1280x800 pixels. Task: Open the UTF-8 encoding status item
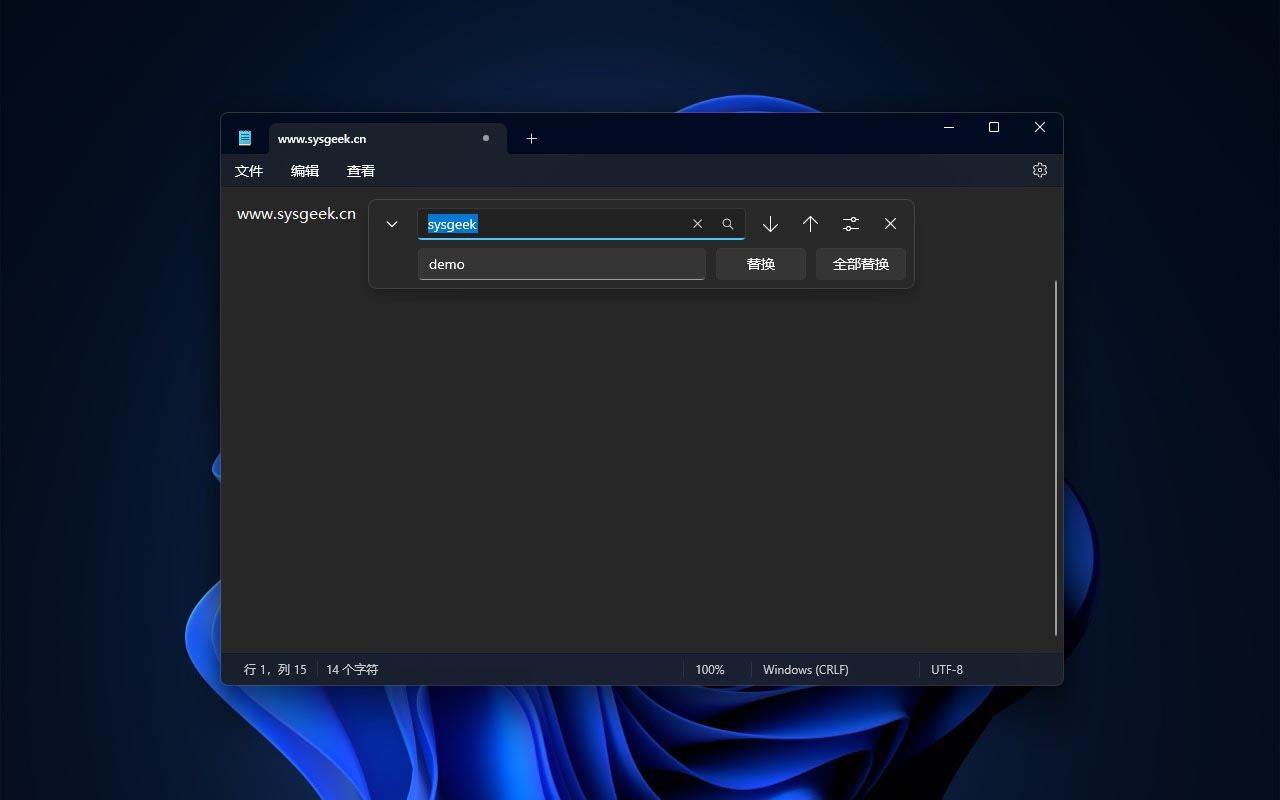(x=946, y=669)
